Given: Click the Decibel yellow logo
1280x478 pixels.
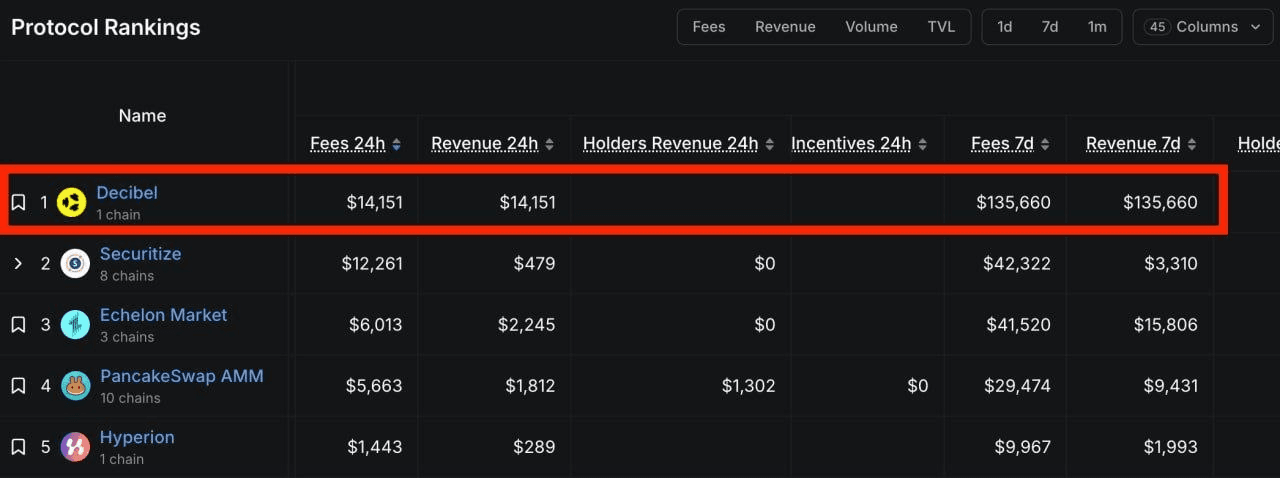Looking at the screenshot, I should pyautogui.click(x=72, y=203).
